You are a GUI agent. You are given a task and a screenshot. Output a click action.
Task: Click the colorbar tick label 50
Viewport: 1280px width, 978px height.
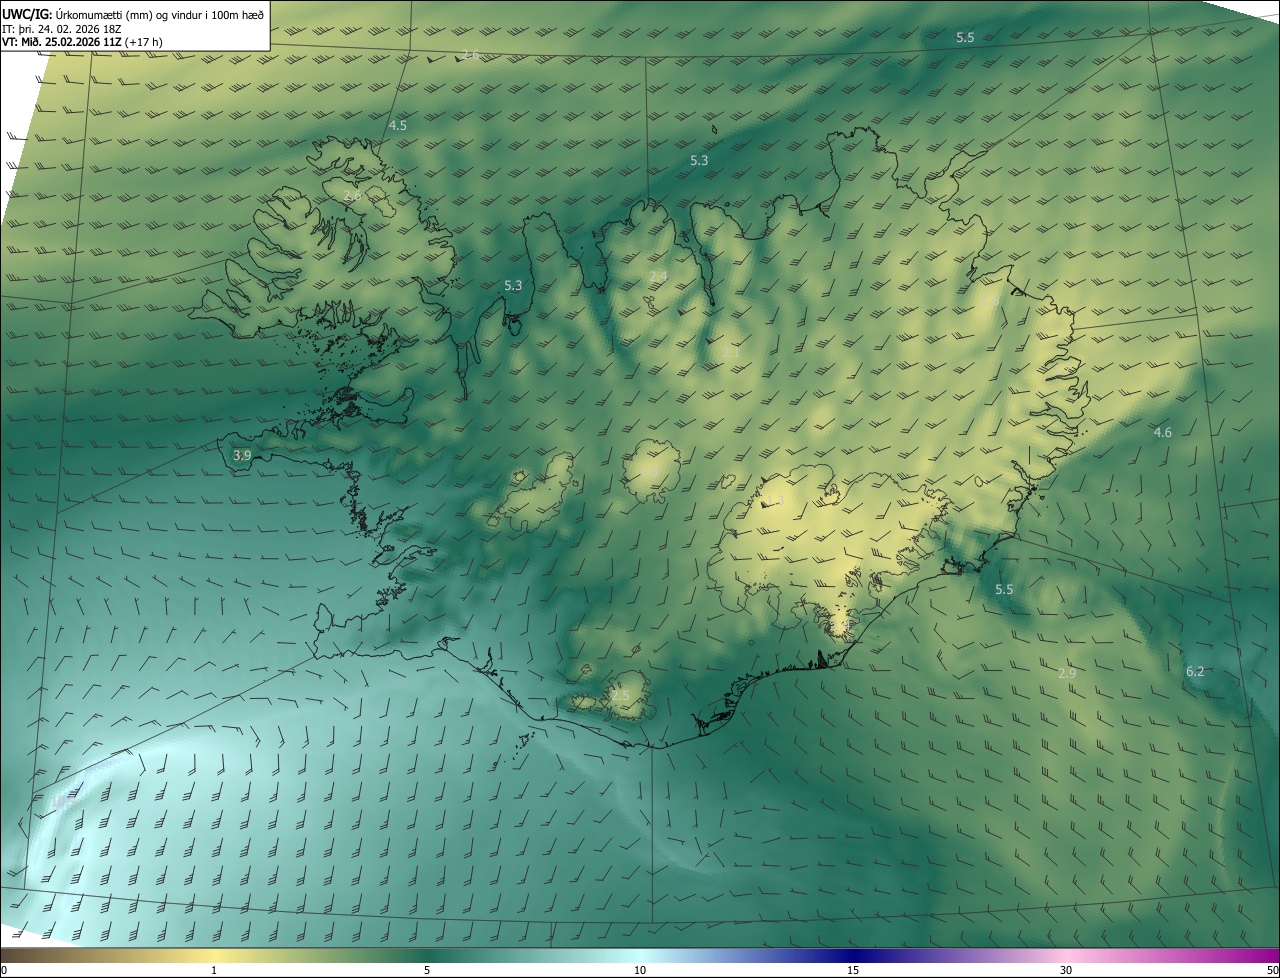click(x=1272, y=971)
